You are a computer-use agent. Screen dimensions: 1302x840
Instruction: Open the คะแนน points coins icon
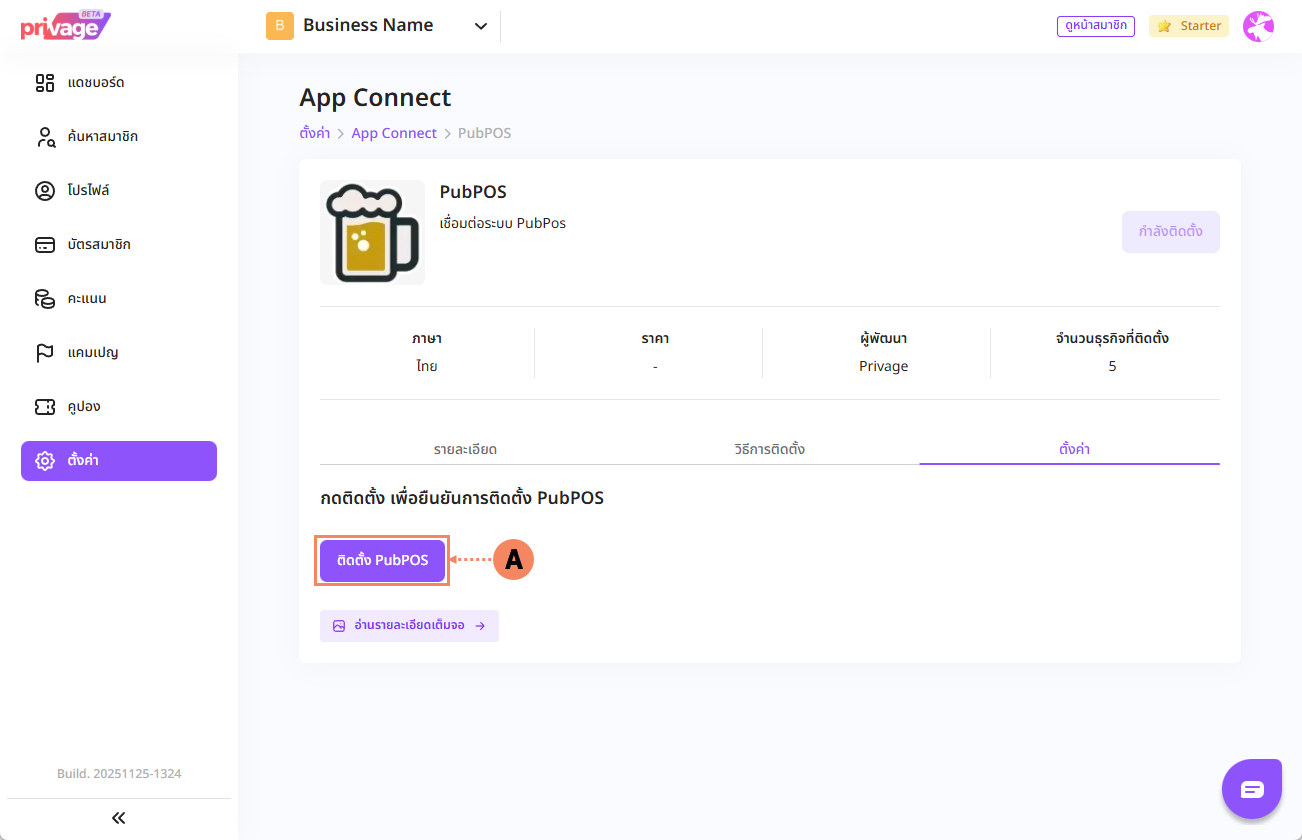(x=45, y=299)
